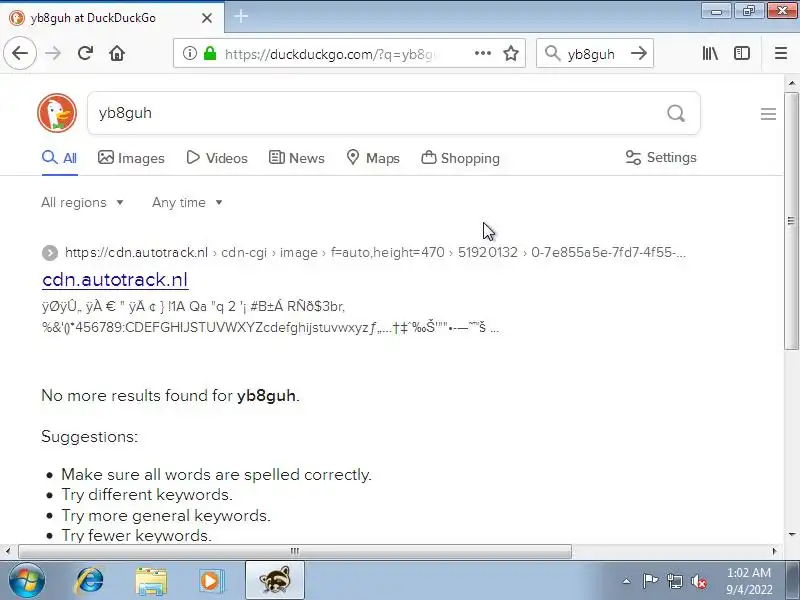Click the forward navigation arrow

53,53
